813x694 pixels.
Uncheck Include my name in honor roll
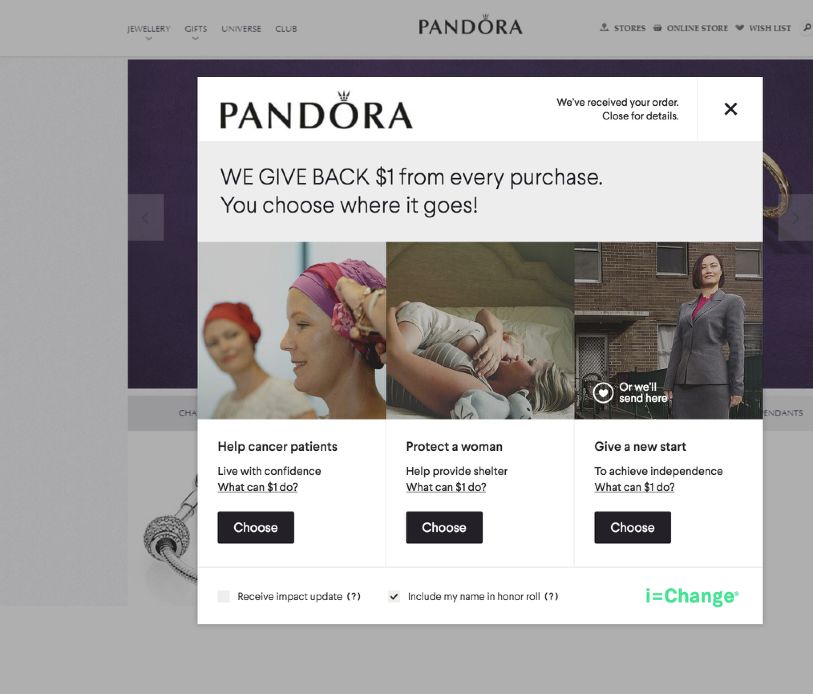[394, 596]
